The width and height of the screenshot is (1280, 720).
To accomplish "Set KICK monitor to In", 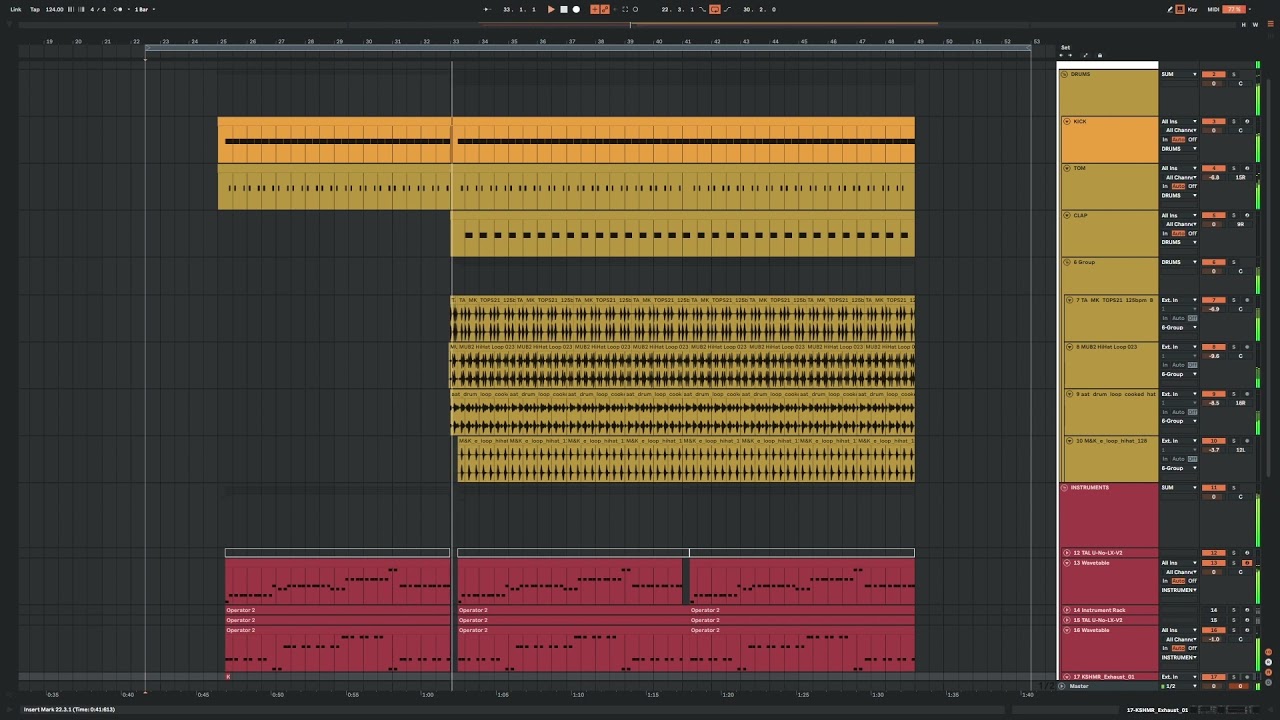I will pyautogui.click(x=1165, y=139).
